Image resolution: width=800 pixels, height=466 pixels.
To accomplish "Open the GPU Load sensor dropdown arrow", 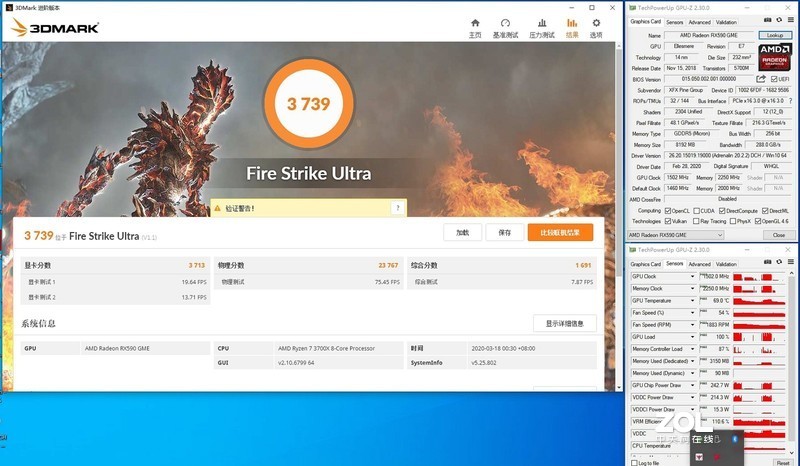I will tap(692, 337).
